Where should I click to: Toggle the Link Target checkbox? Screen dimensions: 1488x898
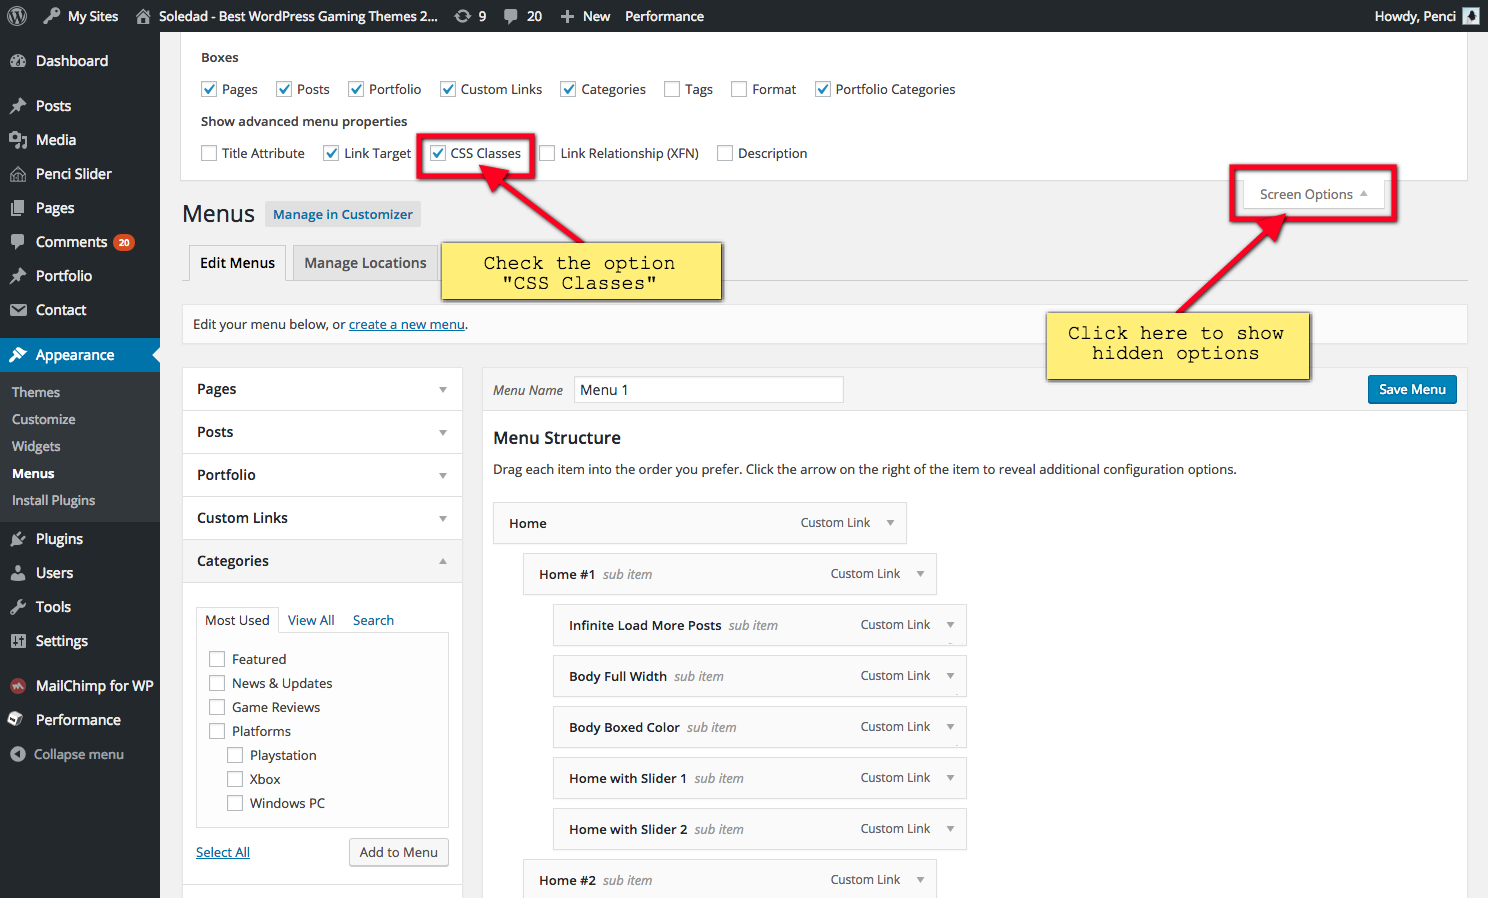click(x=331, y=153)
